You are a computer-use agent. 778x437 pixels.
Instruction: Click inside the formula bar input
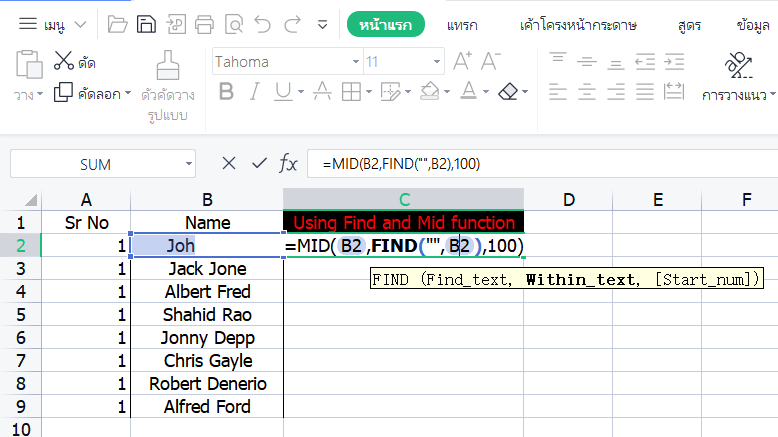click(x=542, y=164)
